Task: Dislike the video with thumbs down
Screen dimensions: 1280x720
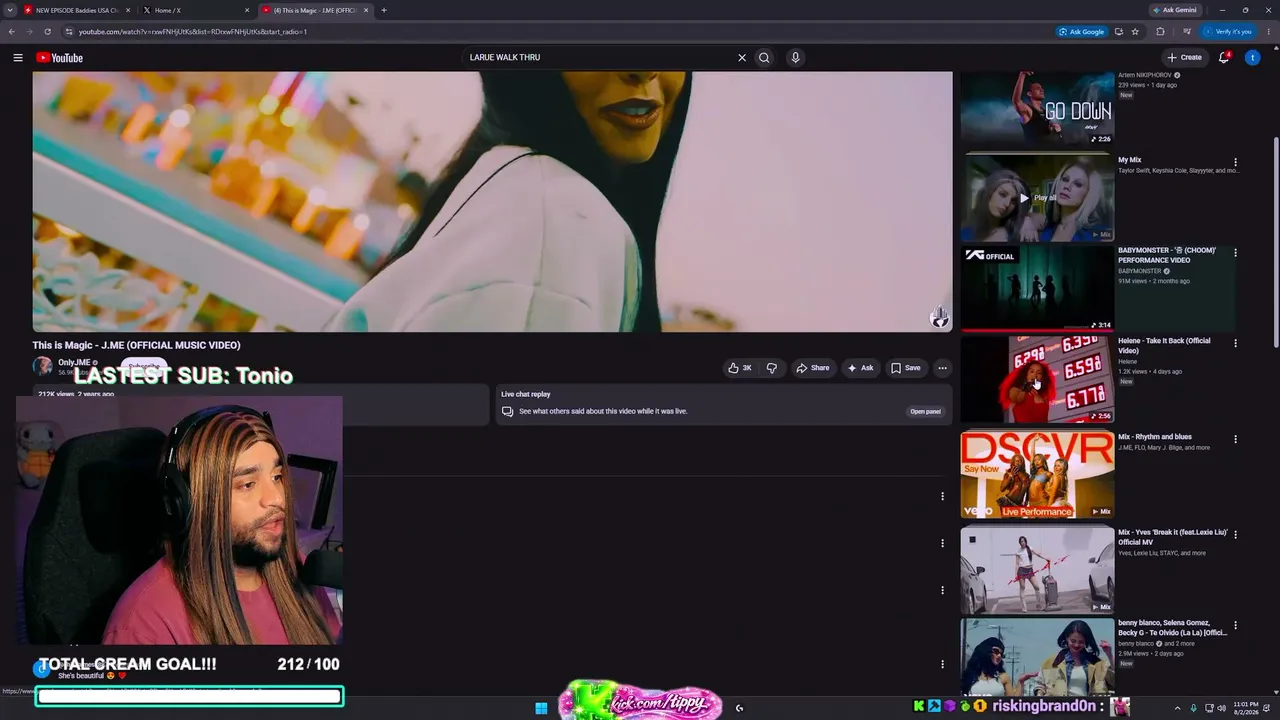Action: [771, 368]
